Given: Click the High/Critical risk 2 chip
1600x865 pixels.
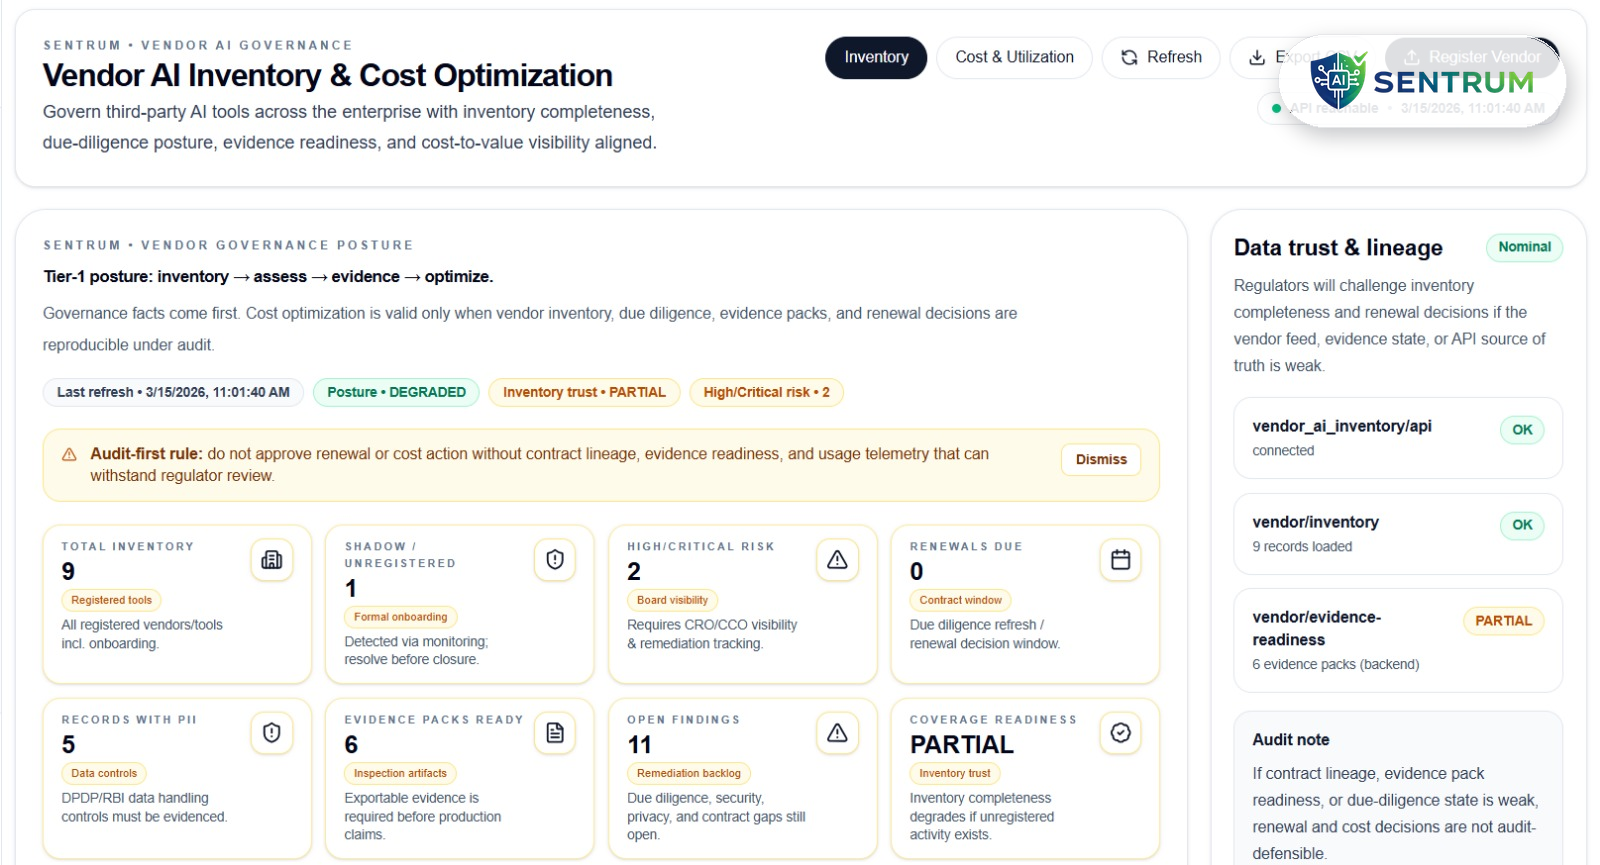Looking at the screenshot, I should [766, 392].
